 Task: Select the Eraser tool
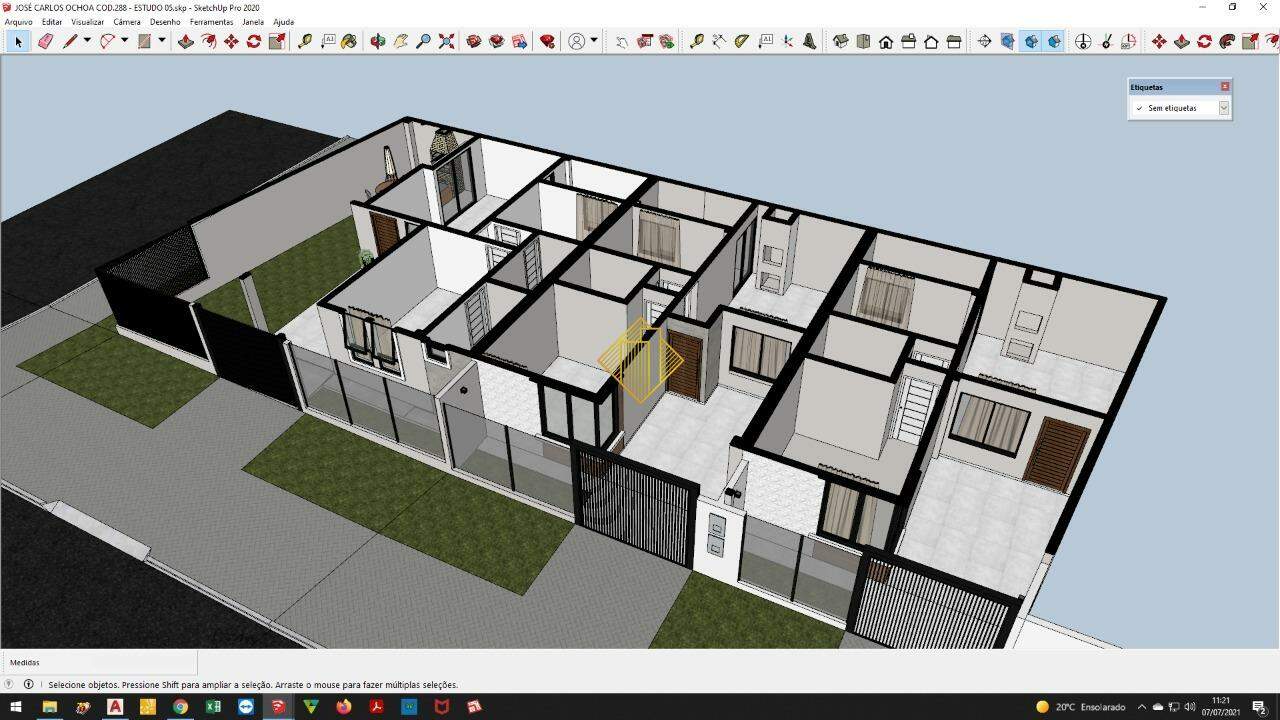[x=44, y=41]
